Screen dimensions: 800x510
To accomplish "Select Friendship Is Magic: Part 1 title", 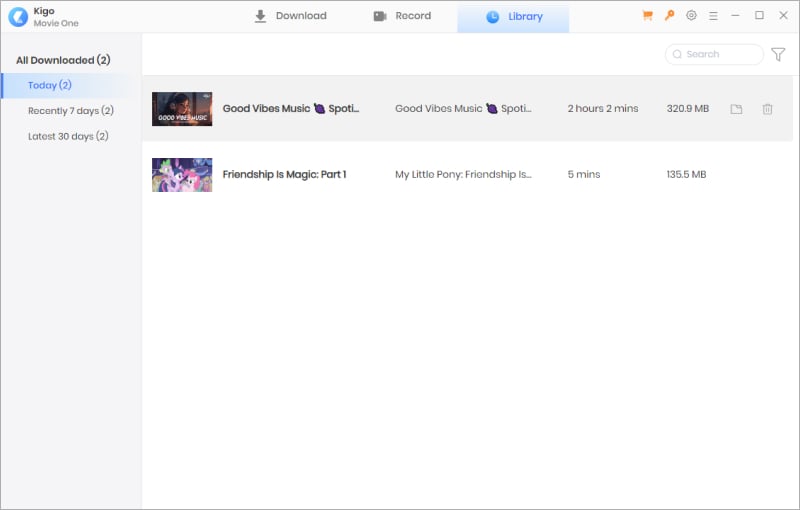I will 285,174.
